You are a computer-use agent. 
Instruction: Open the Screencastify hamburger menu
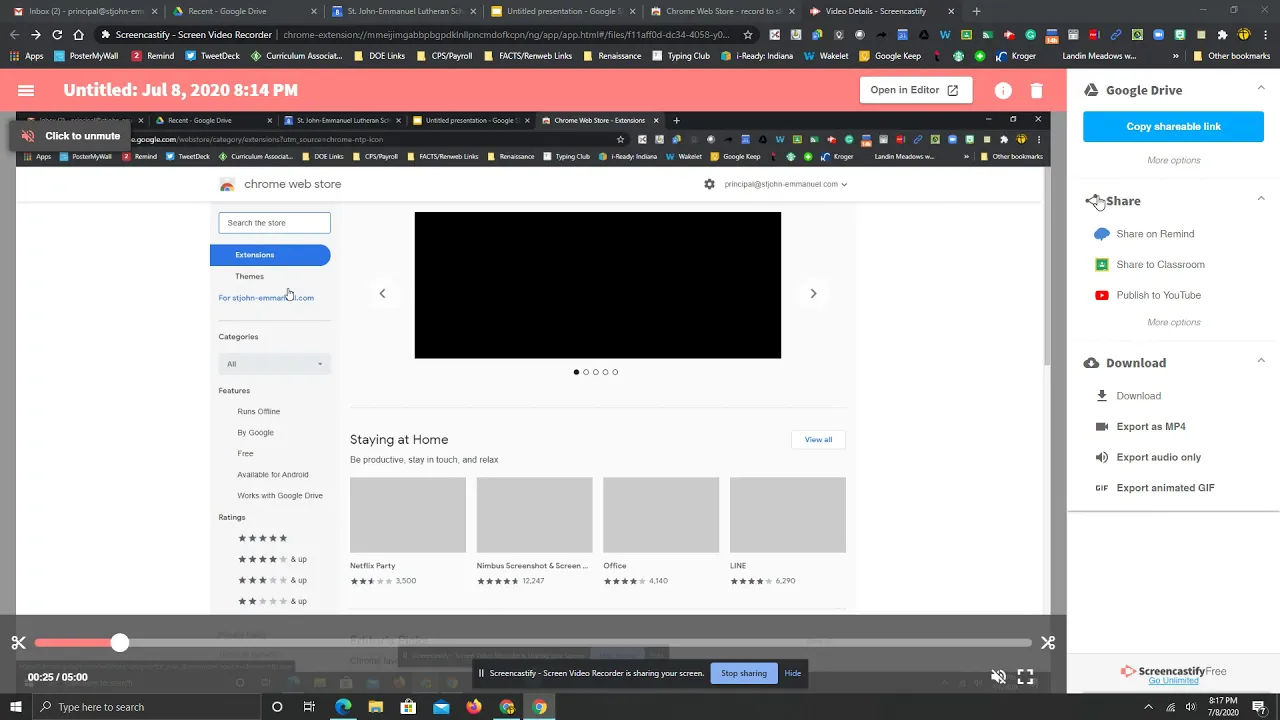[x=26, y=90]
